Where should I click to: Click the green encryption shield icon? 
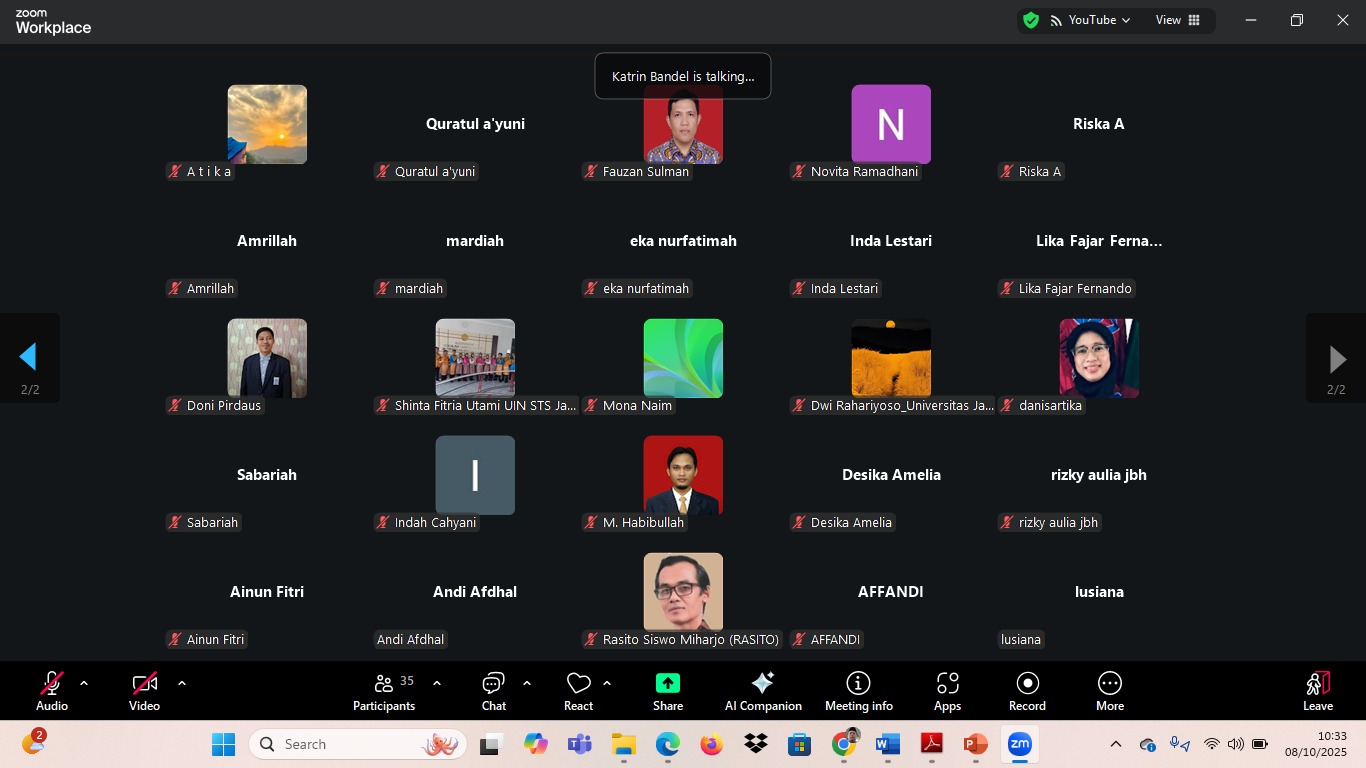[1031, 20]
